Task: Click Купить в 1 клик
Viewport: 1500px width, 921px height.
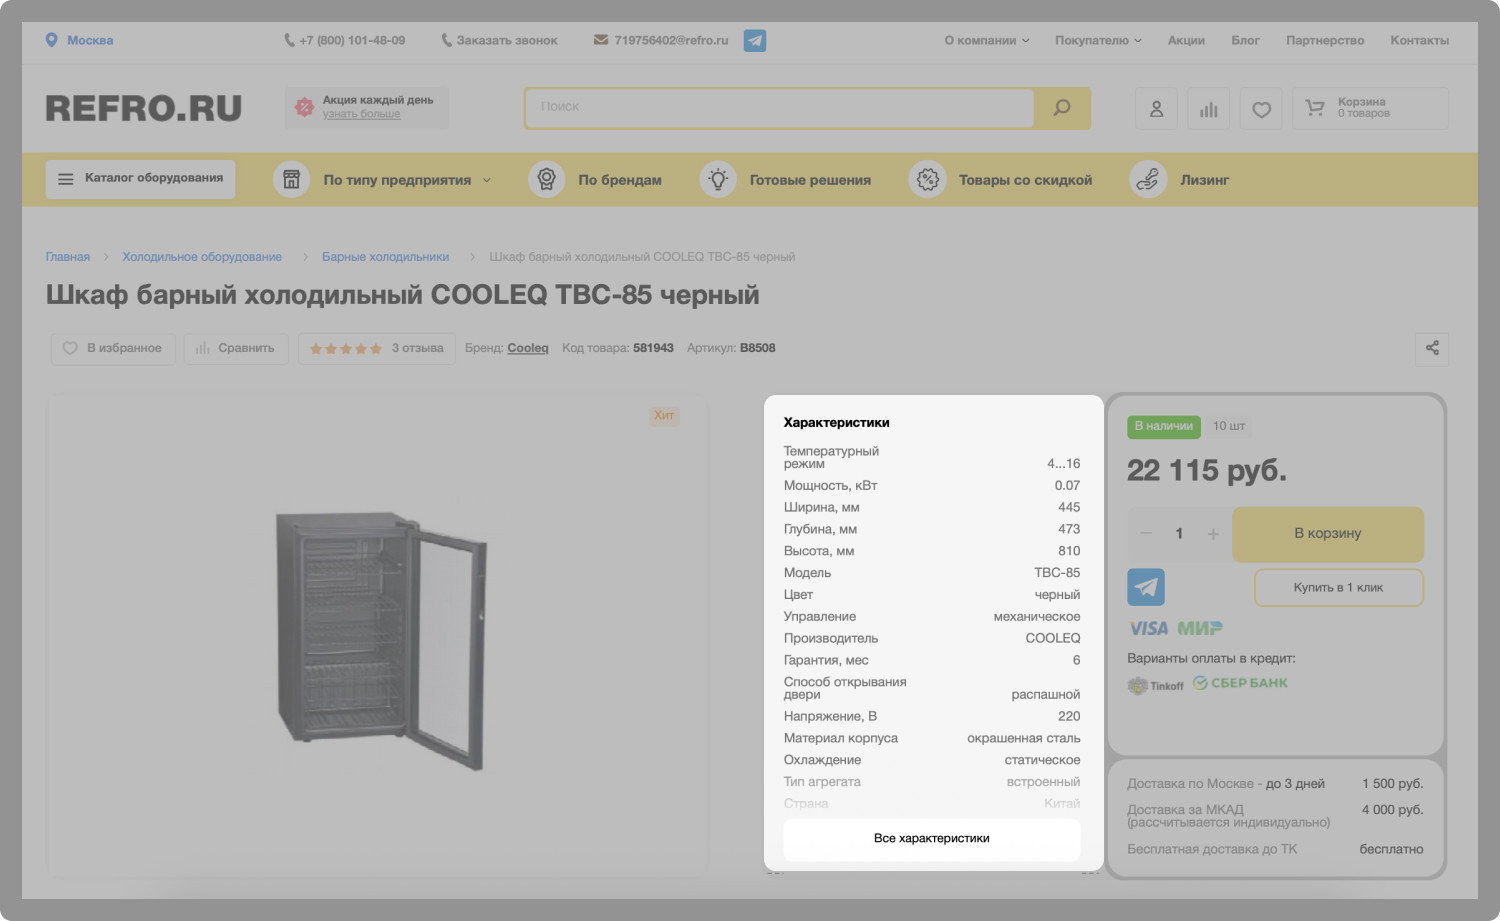Action: [1338, 588]
